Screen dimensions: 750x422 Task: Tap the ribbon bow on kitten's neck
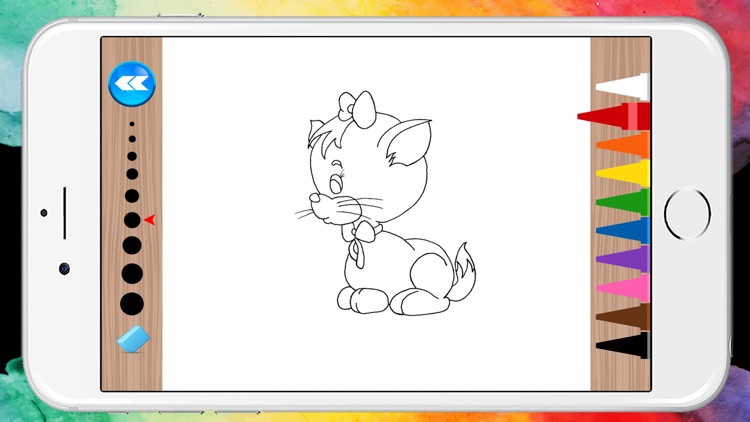[x=361, y=242]
